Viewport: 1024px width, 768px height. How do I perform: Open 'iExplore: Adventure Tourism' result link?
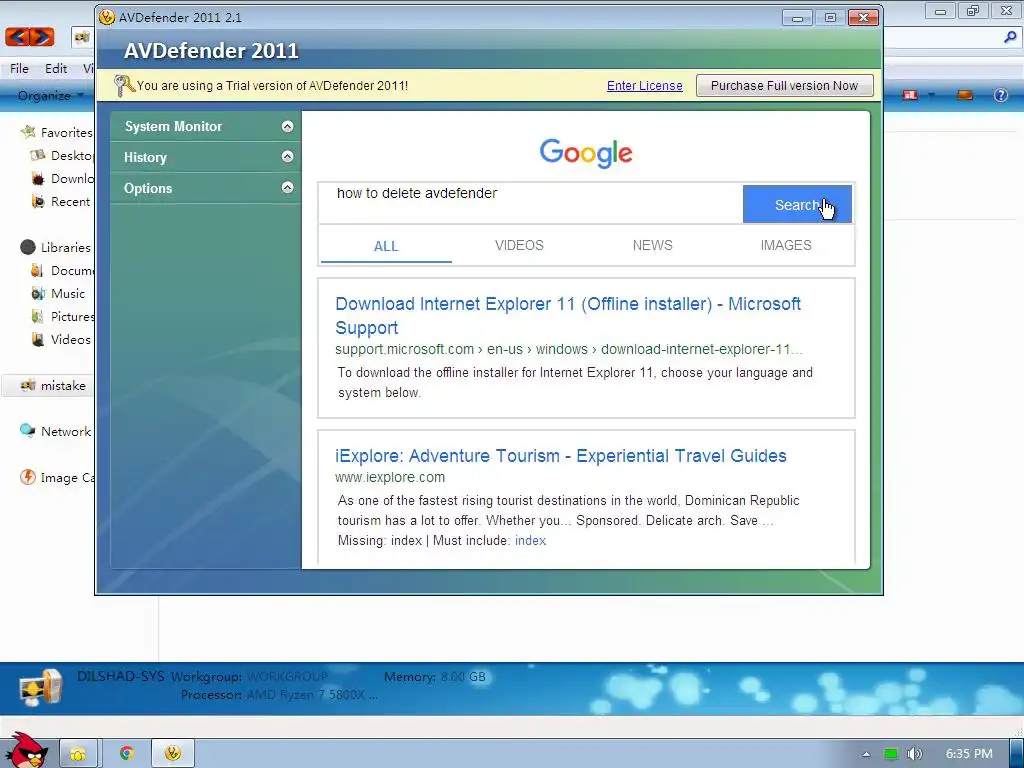point(561,456)
